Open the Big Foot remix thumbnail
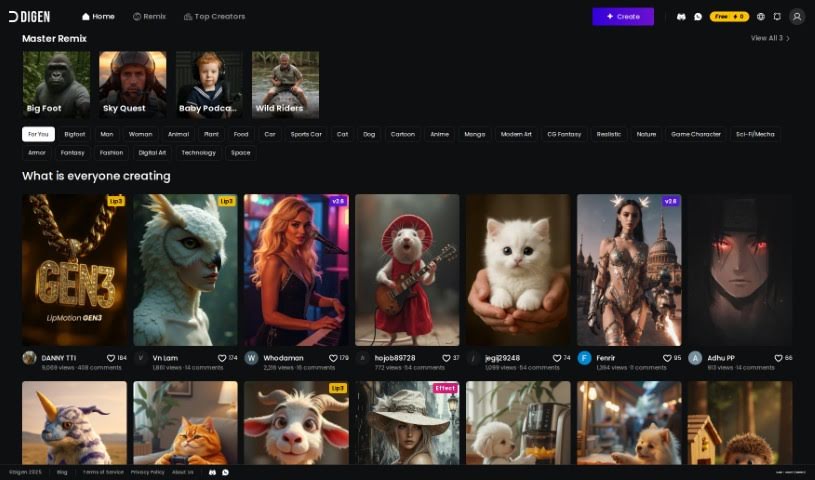 click(x=56, y=85)
